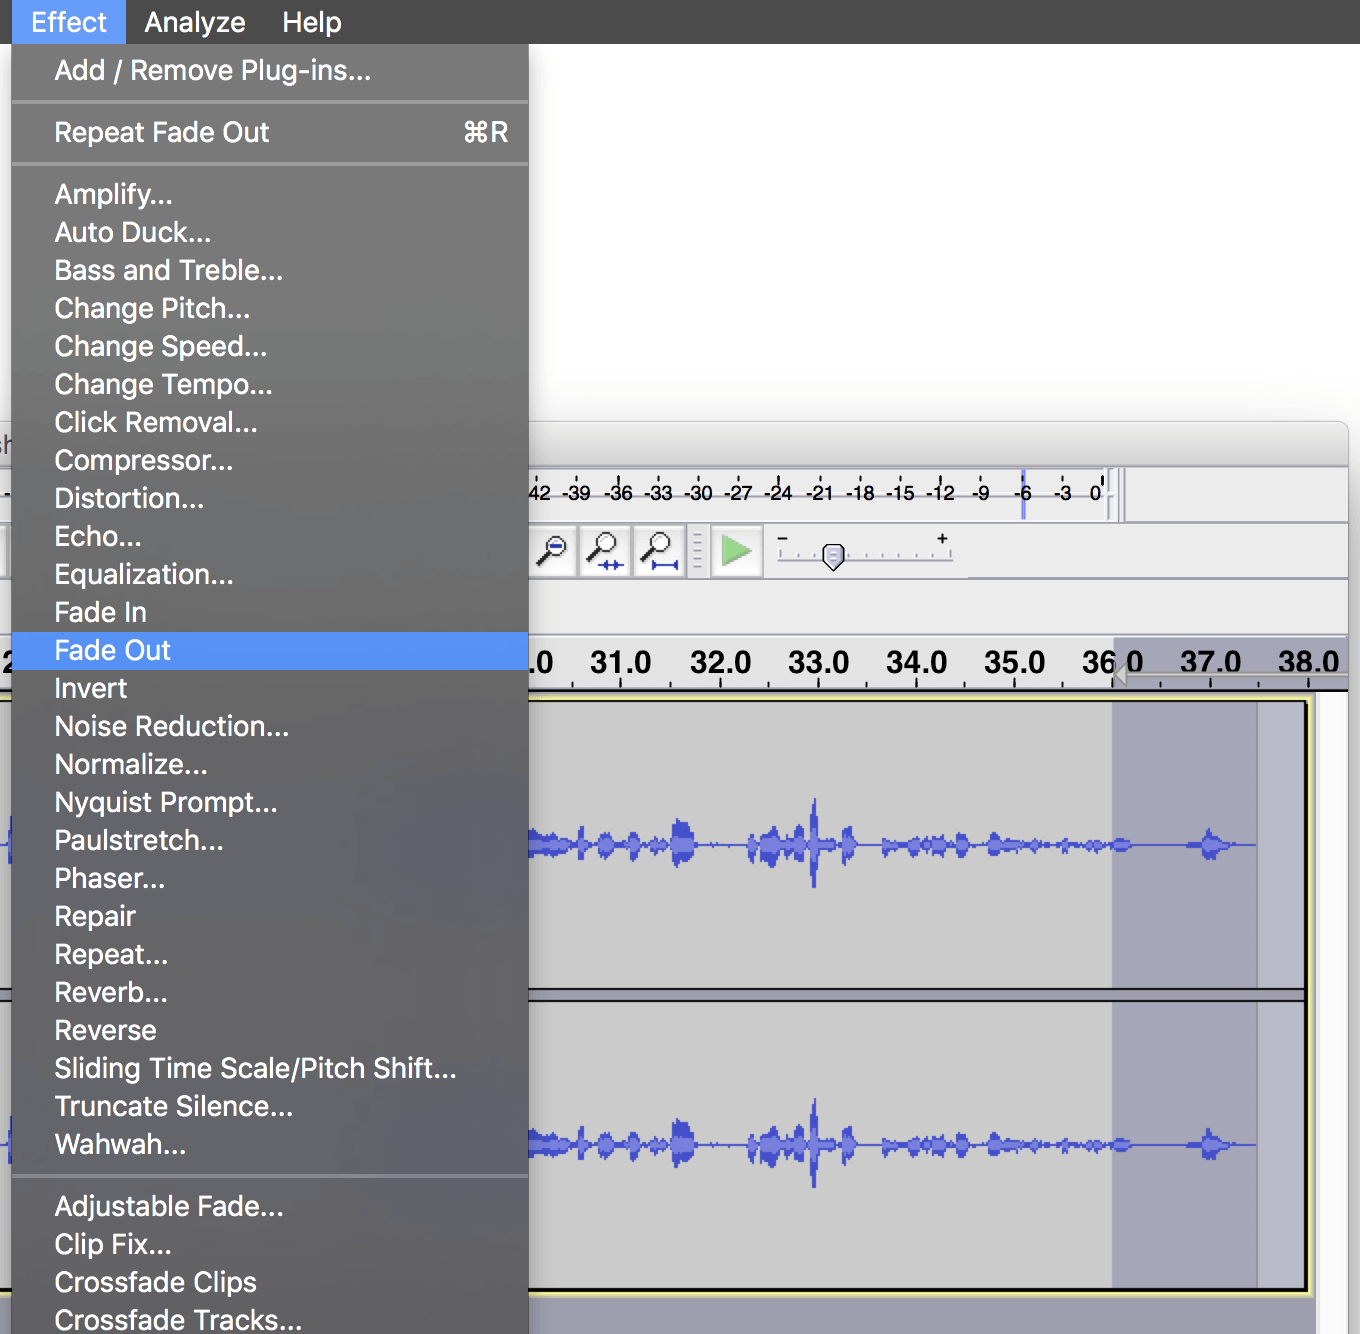
Task: Select Repeat Fade Out
Action: (x=161, y=132)
